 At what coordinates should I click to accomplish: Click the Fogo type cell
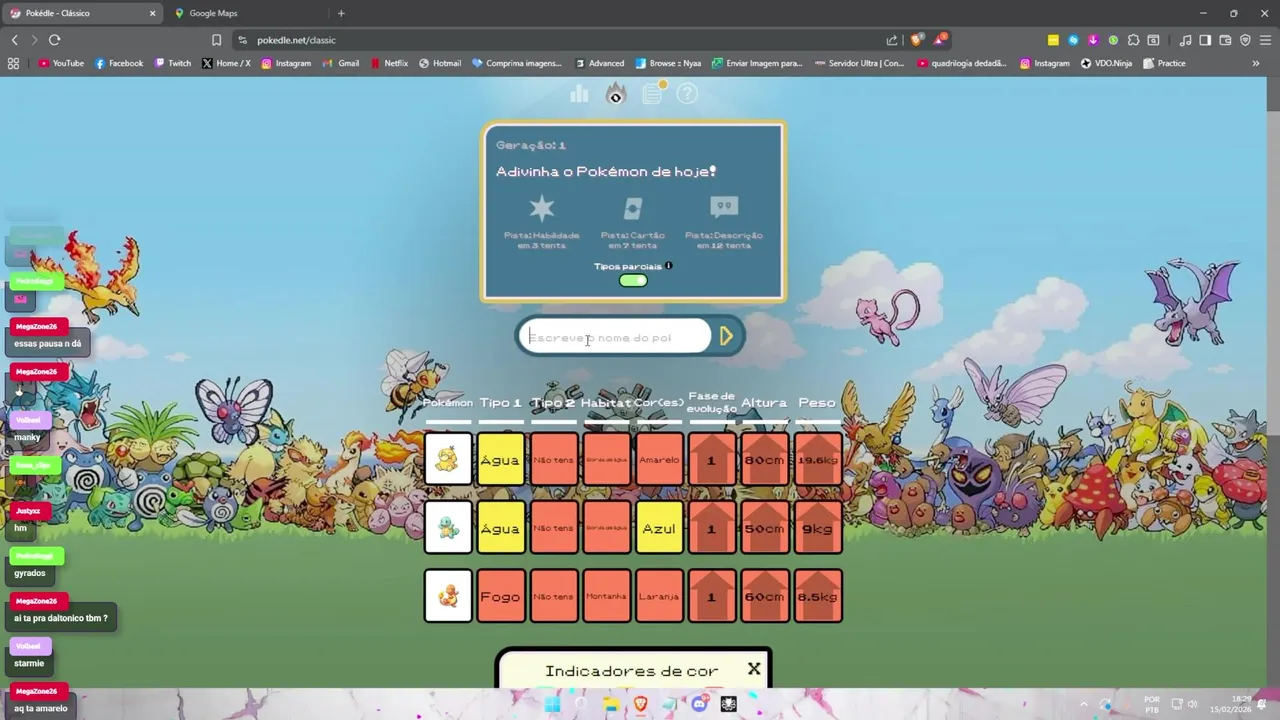tap(500, 596)
